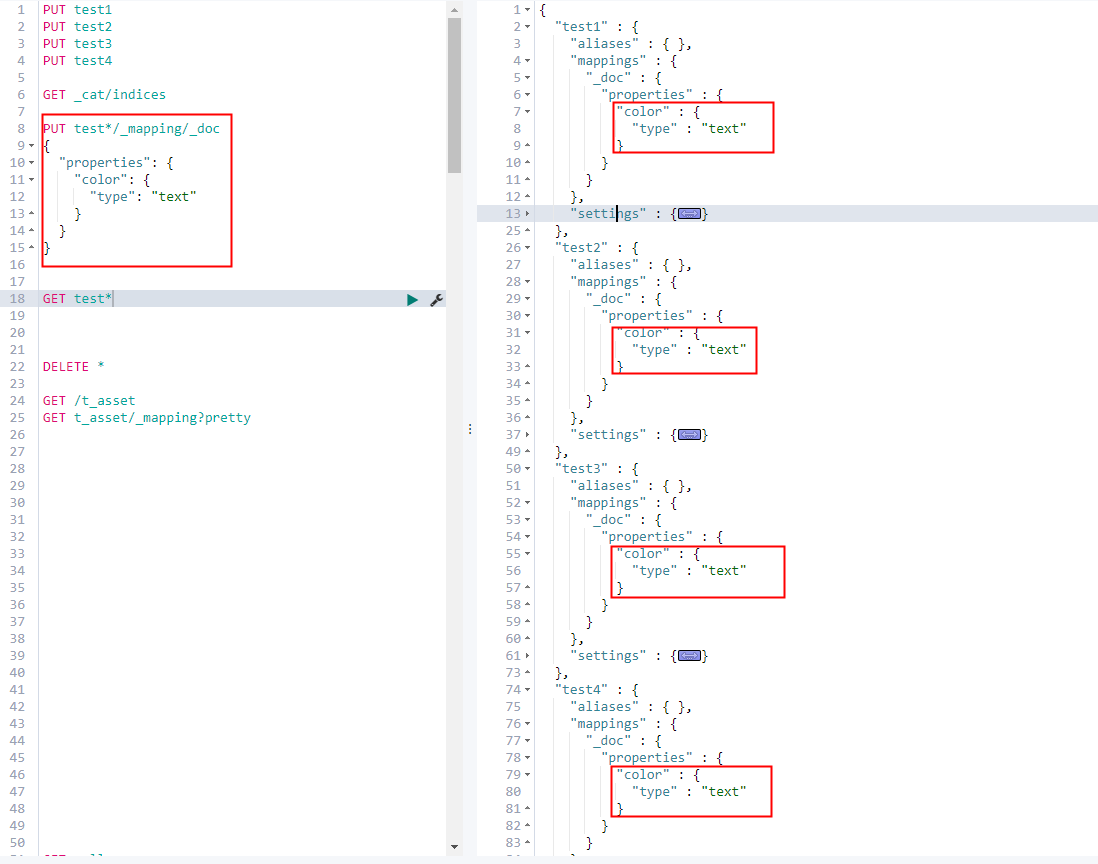This screenshot has width=1098, height=864.
Task: Place the cursor on the DELETE * request line
Action: (74, 367)
